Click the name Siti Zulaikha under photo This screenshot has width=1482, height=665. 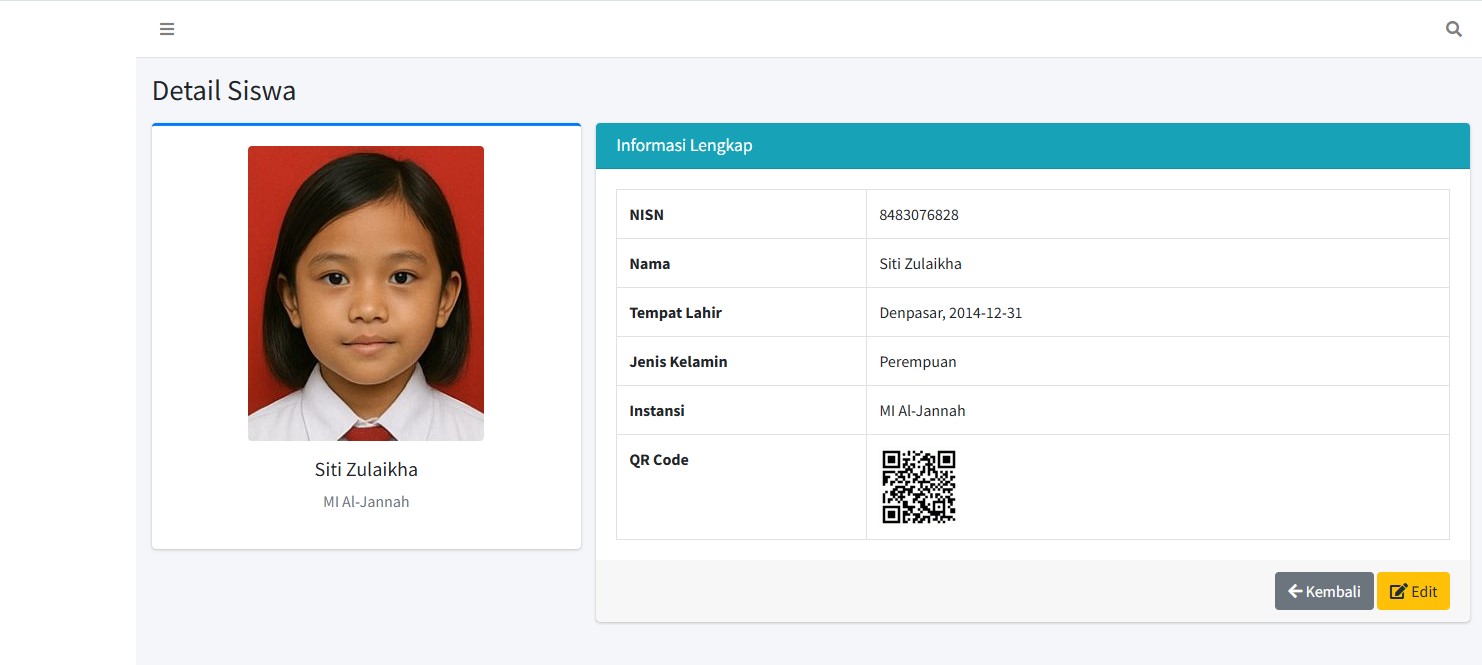tap(366, 470)
